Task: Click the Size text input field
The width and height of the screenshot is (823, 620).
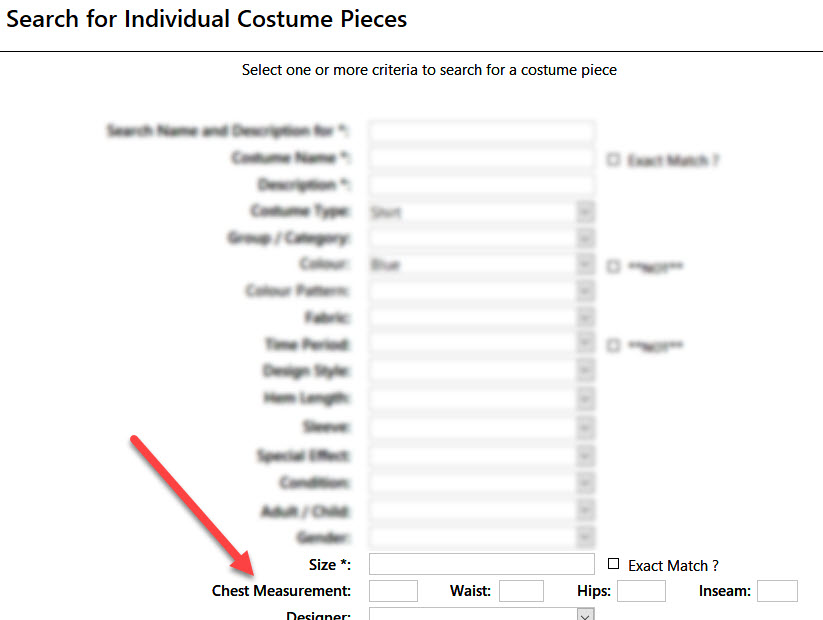Action: 481,564
